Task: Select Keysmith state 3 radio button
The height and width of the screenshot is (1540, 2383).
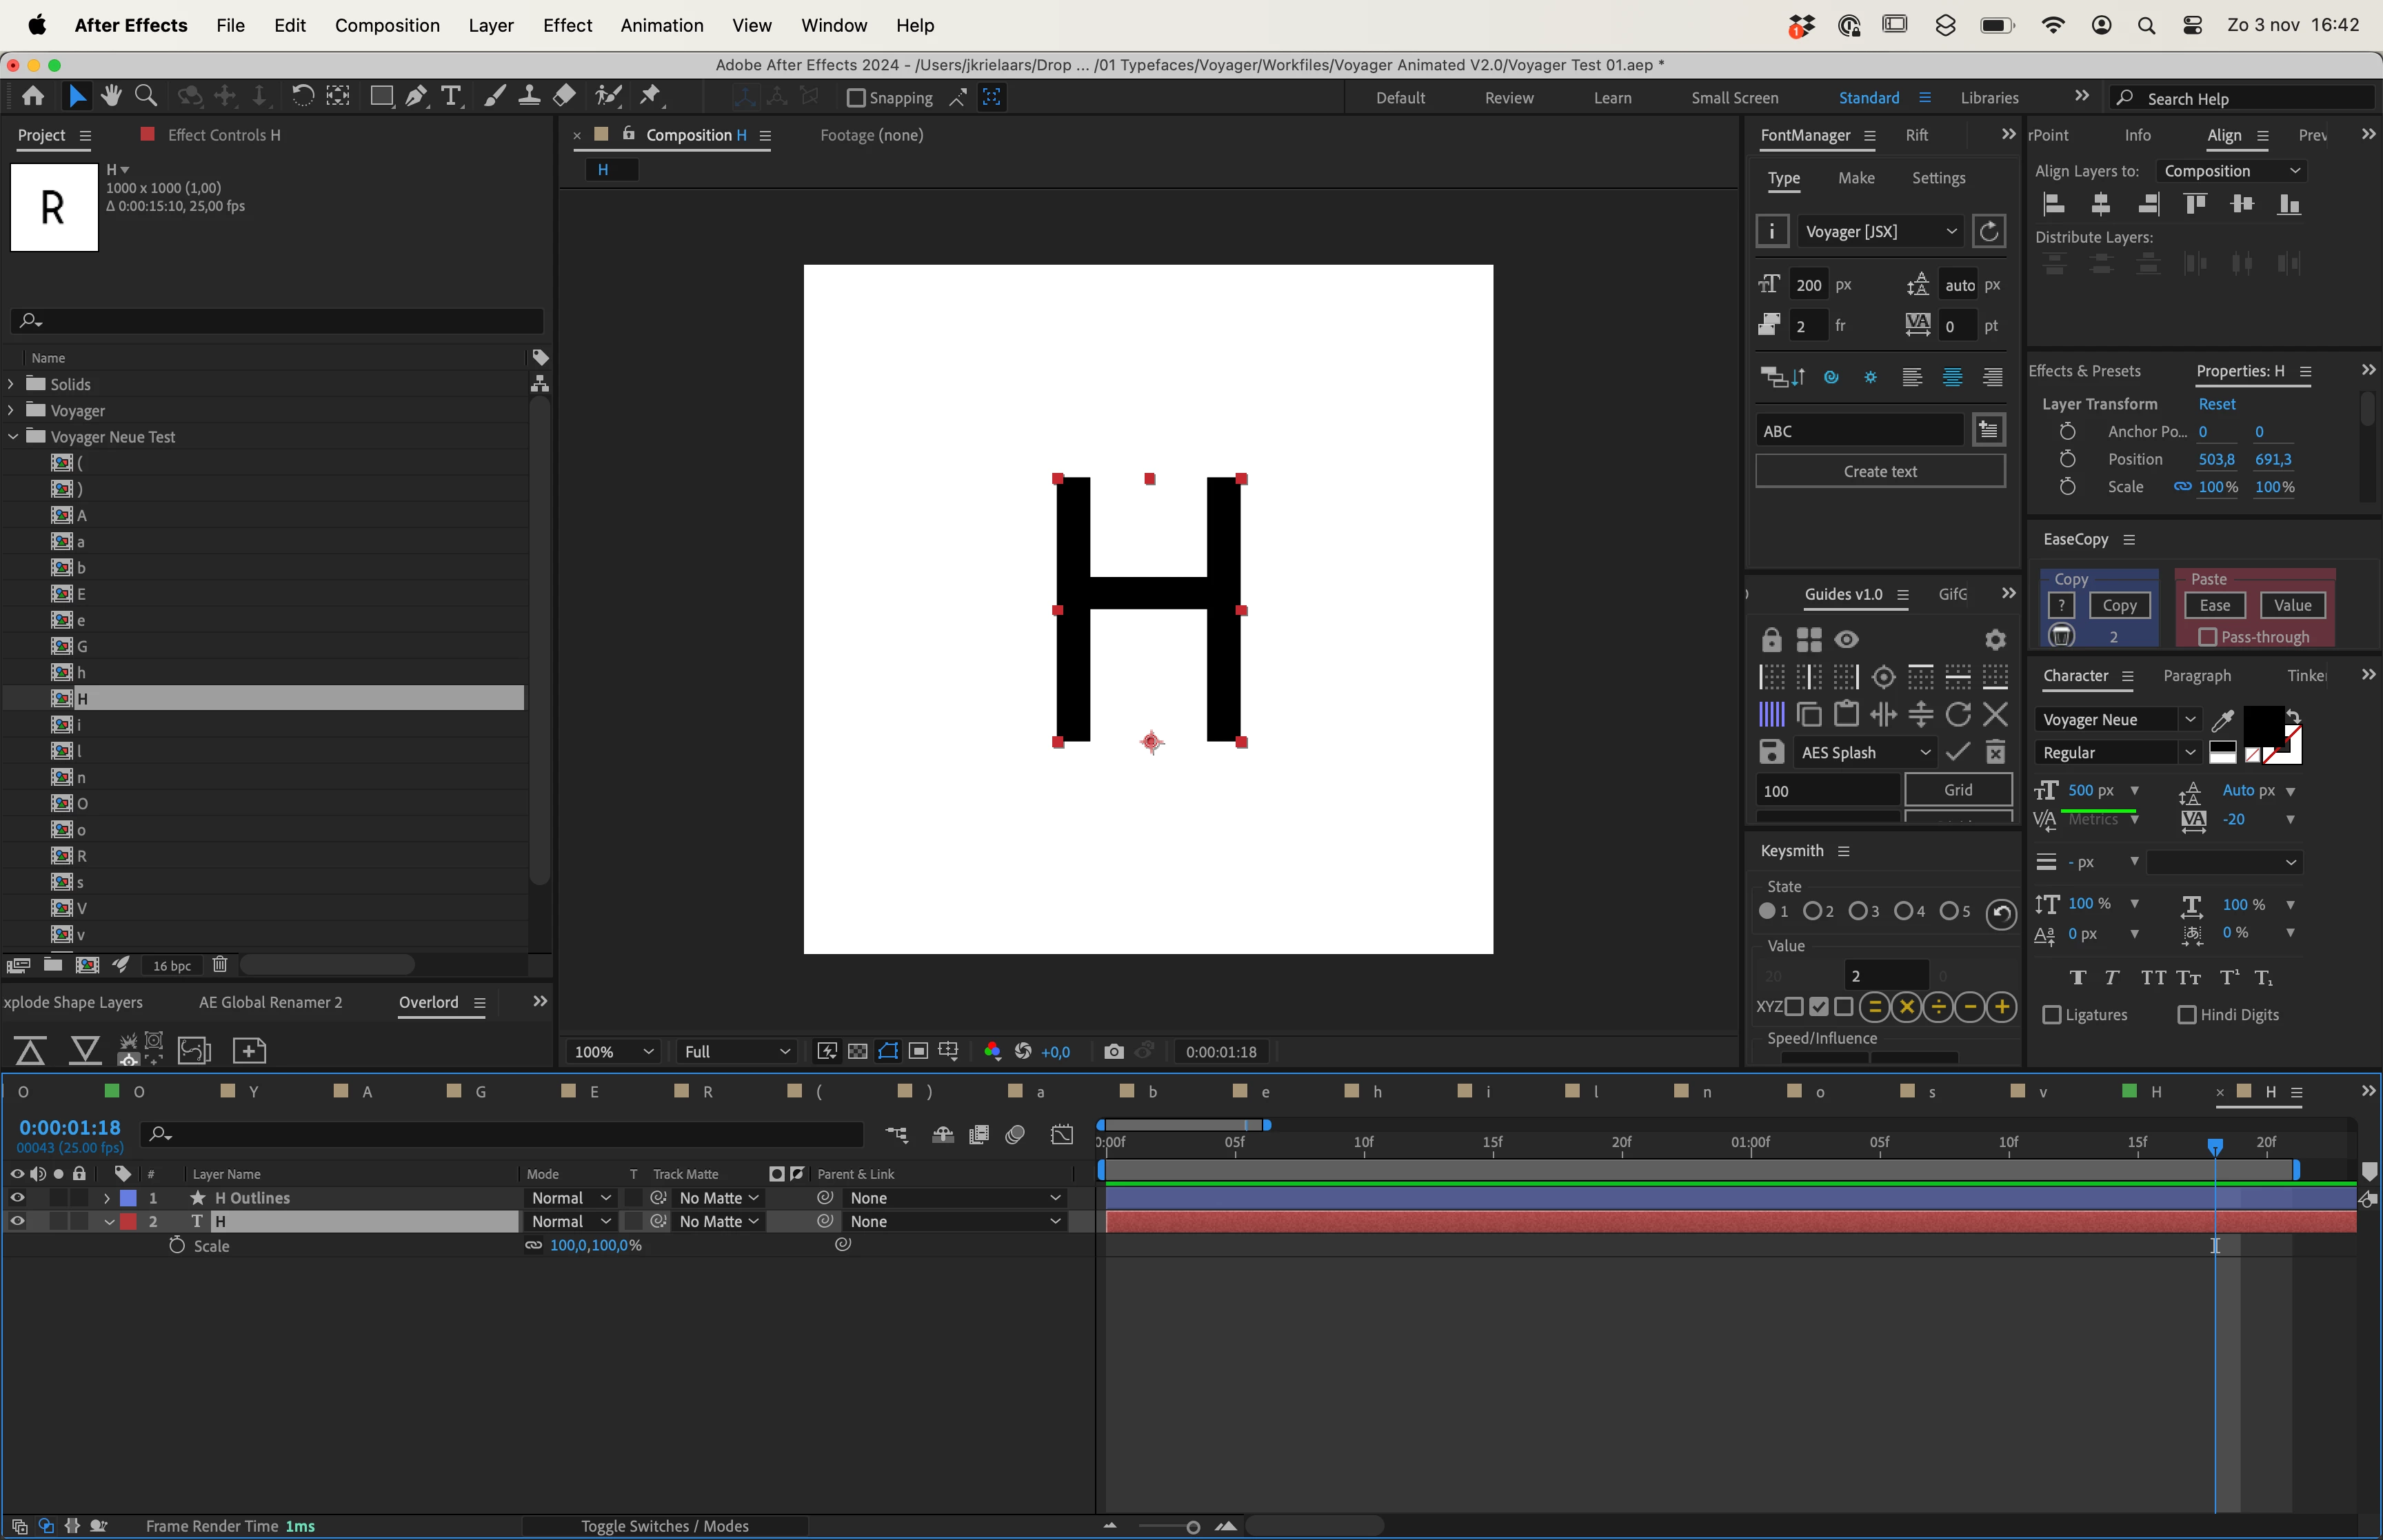Action: (x=1857, y=911)
